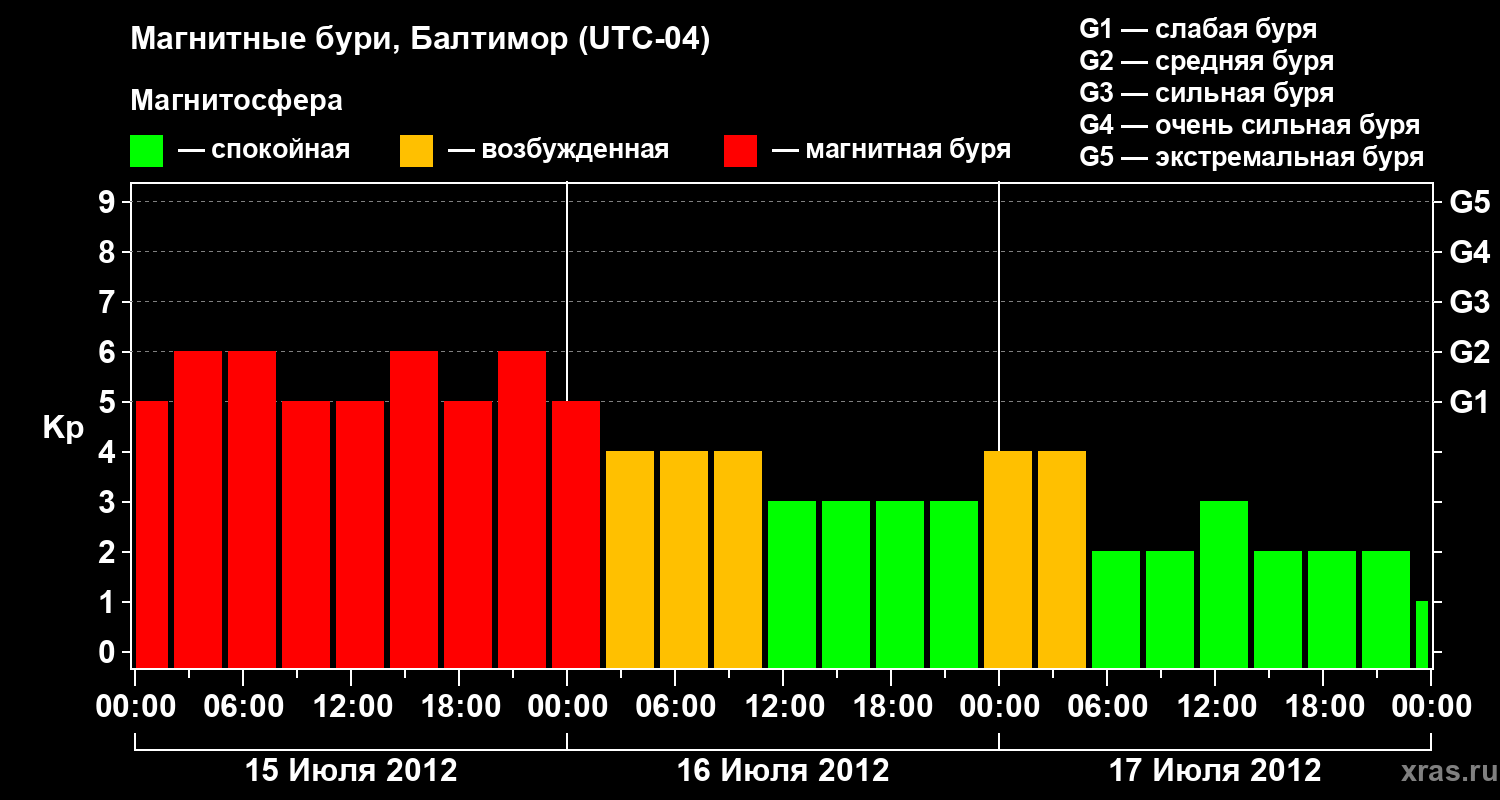This screenshot has width=1500, height=800.
Task: Click the first '00:00' label starting 15 Июля
Action: coord(136,707)
